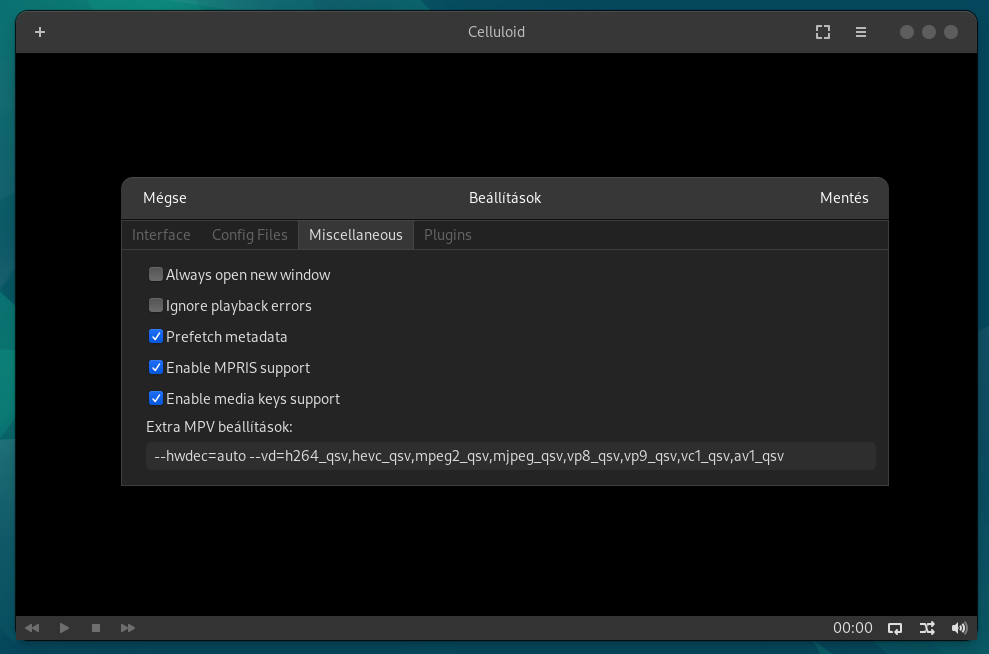Open the Config Files tab
Screen dimensions: 989x654
pyautogui.click(x=250, y=235)
